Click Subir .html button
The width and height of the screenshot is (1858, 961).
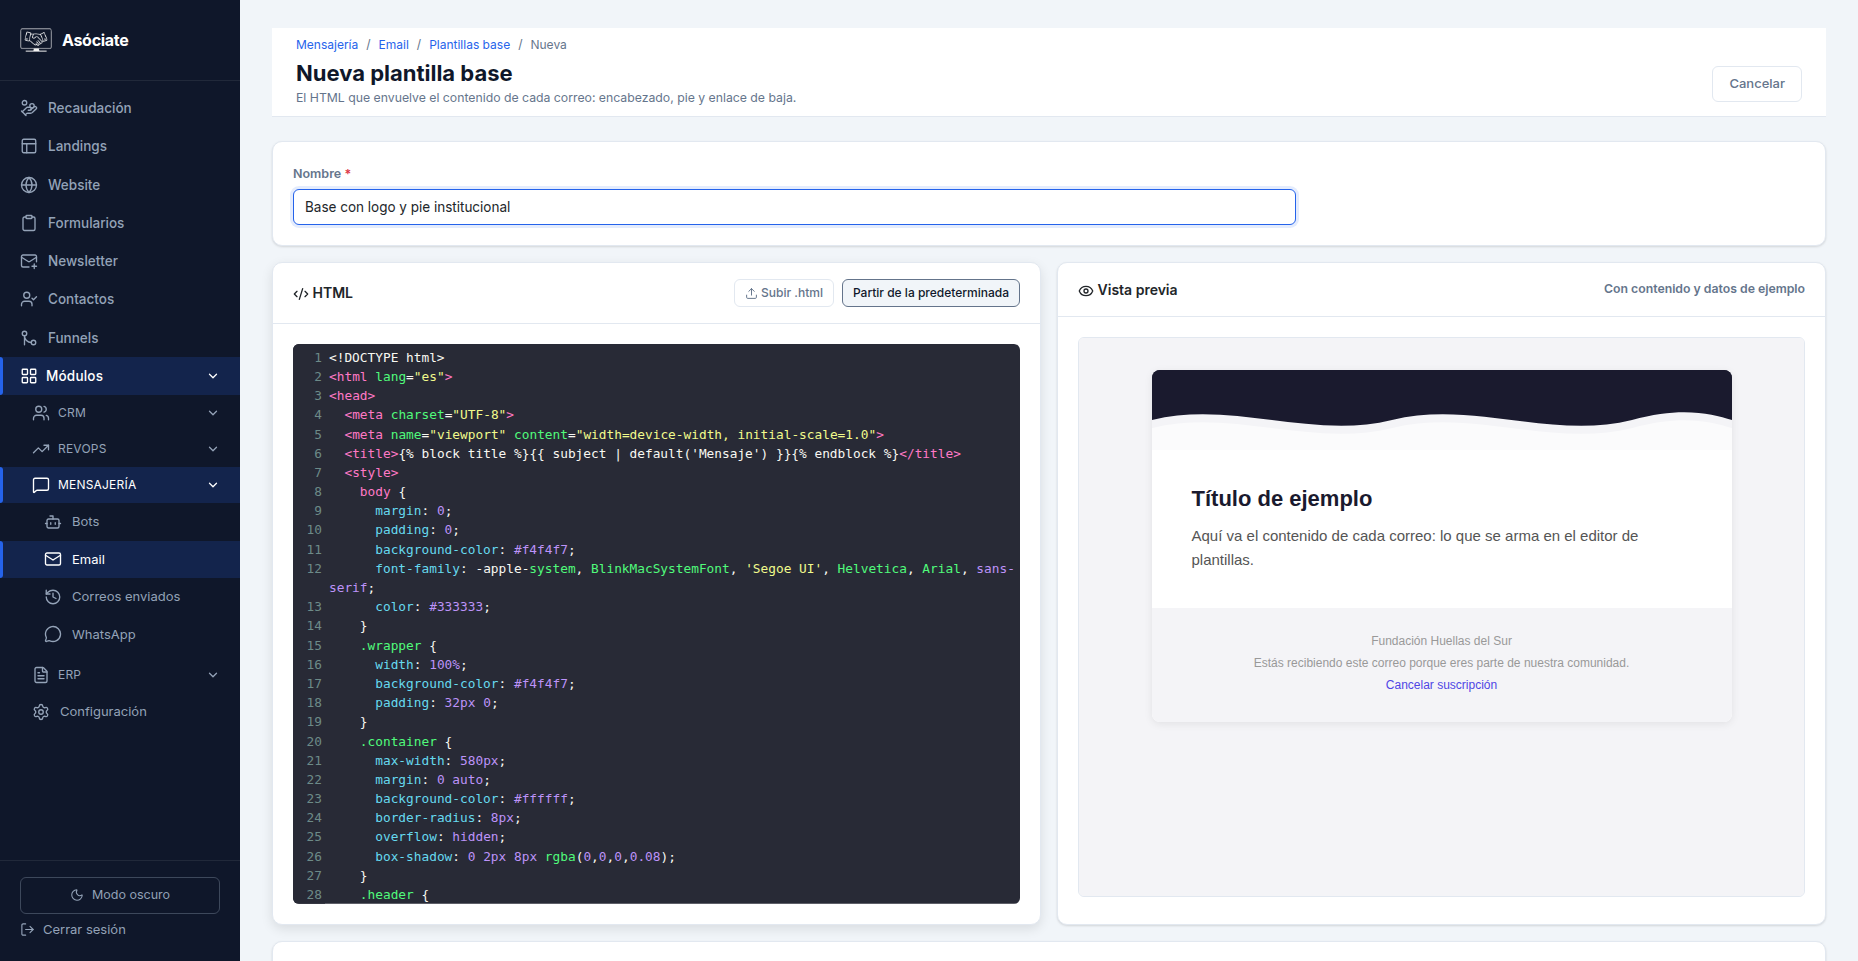pyautogui.click(x=784, y=293)
